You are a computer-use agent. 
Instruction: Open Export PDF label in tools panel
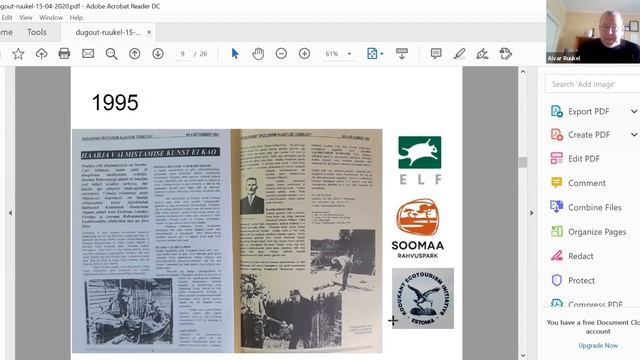[589, 111]
